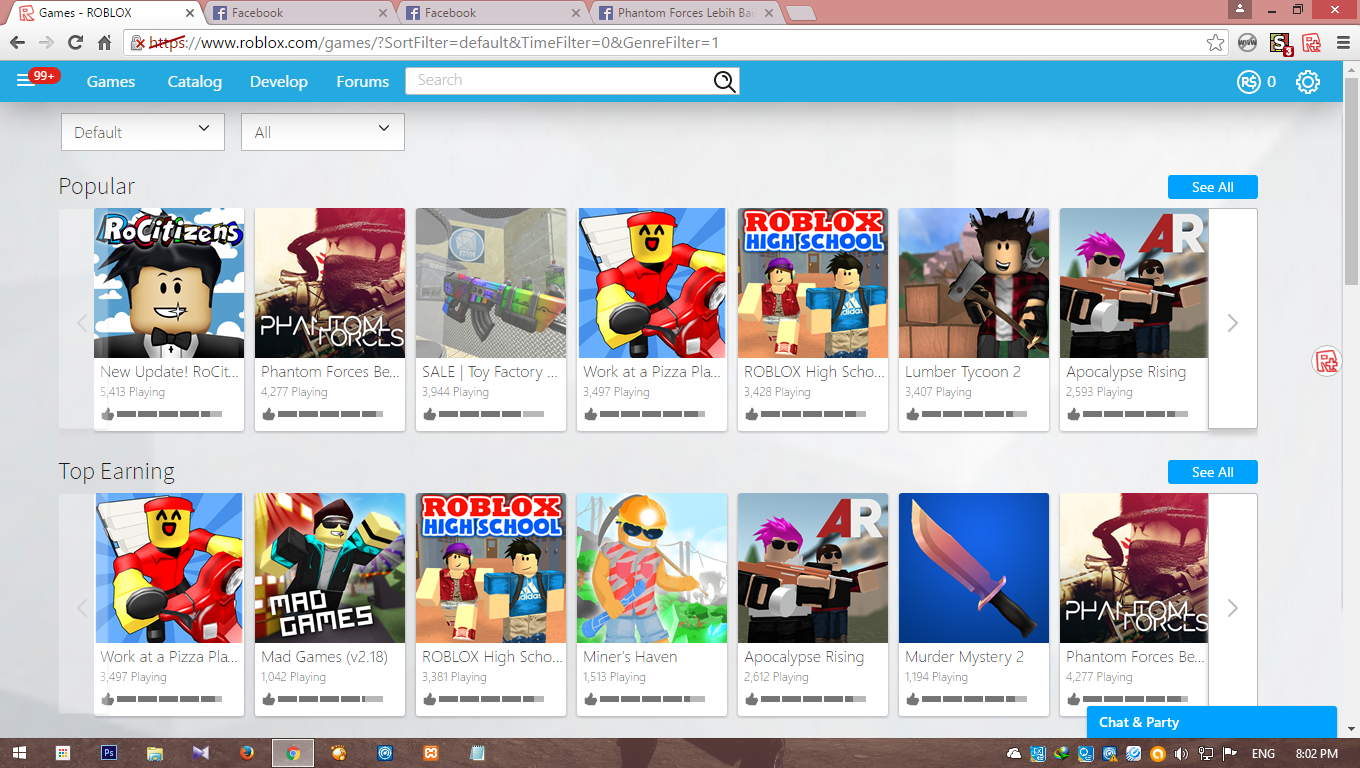Viewport: 1360px width, 768px height.
Task: Open the Roblox settings gear
Action: coord(1308,82)
